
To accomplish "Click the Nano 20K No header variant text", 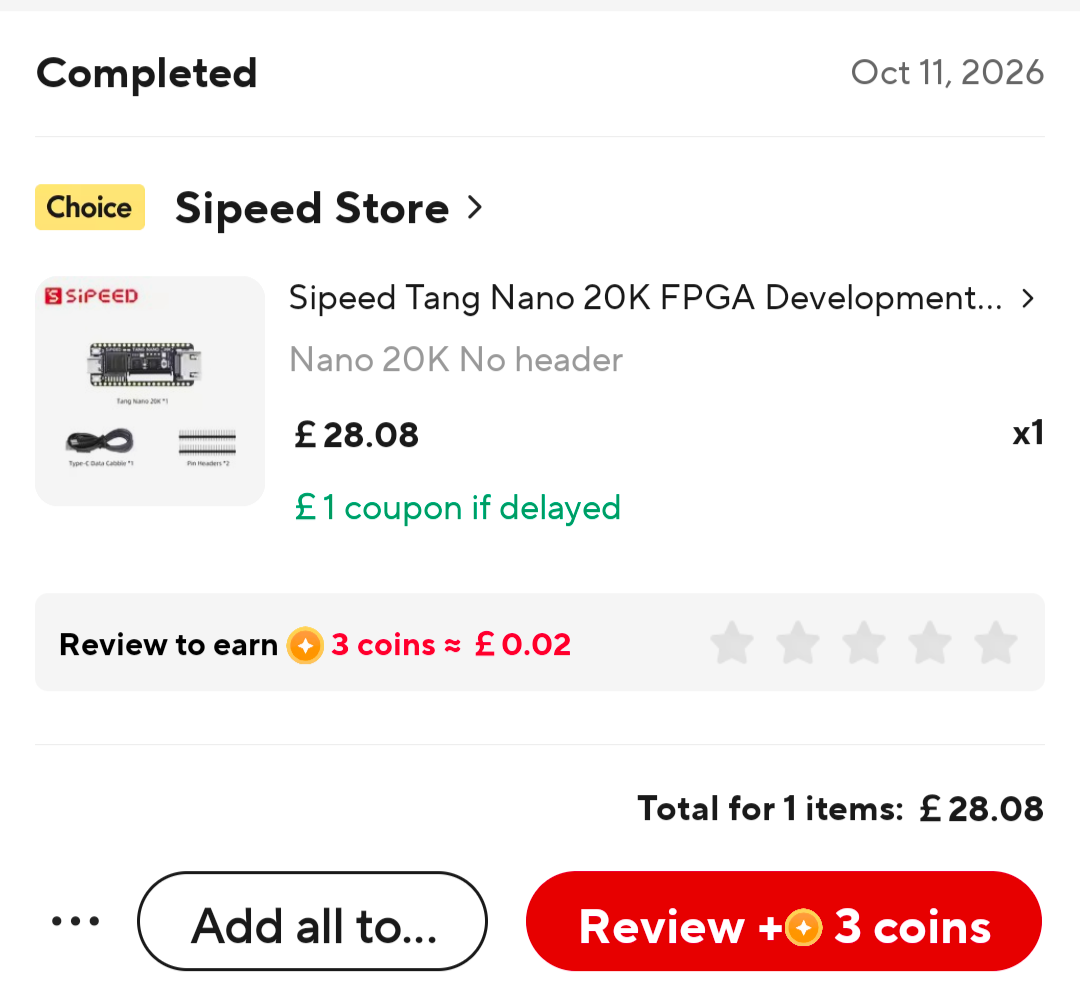I will tap(456, 360).
